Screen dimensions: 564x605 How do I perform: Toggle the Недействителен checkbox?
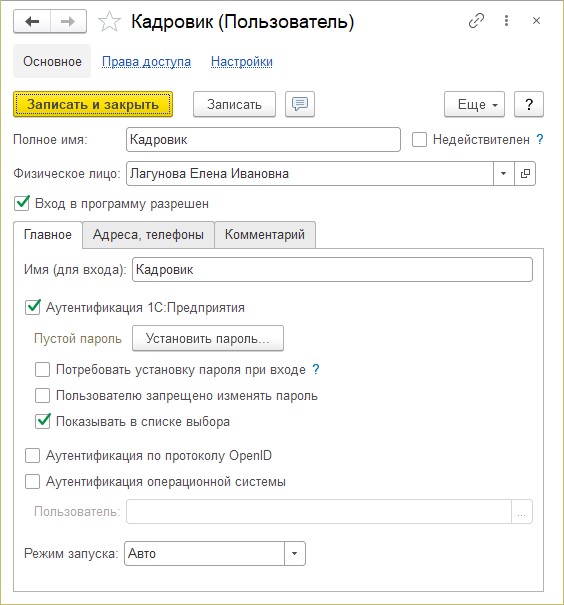419,139
